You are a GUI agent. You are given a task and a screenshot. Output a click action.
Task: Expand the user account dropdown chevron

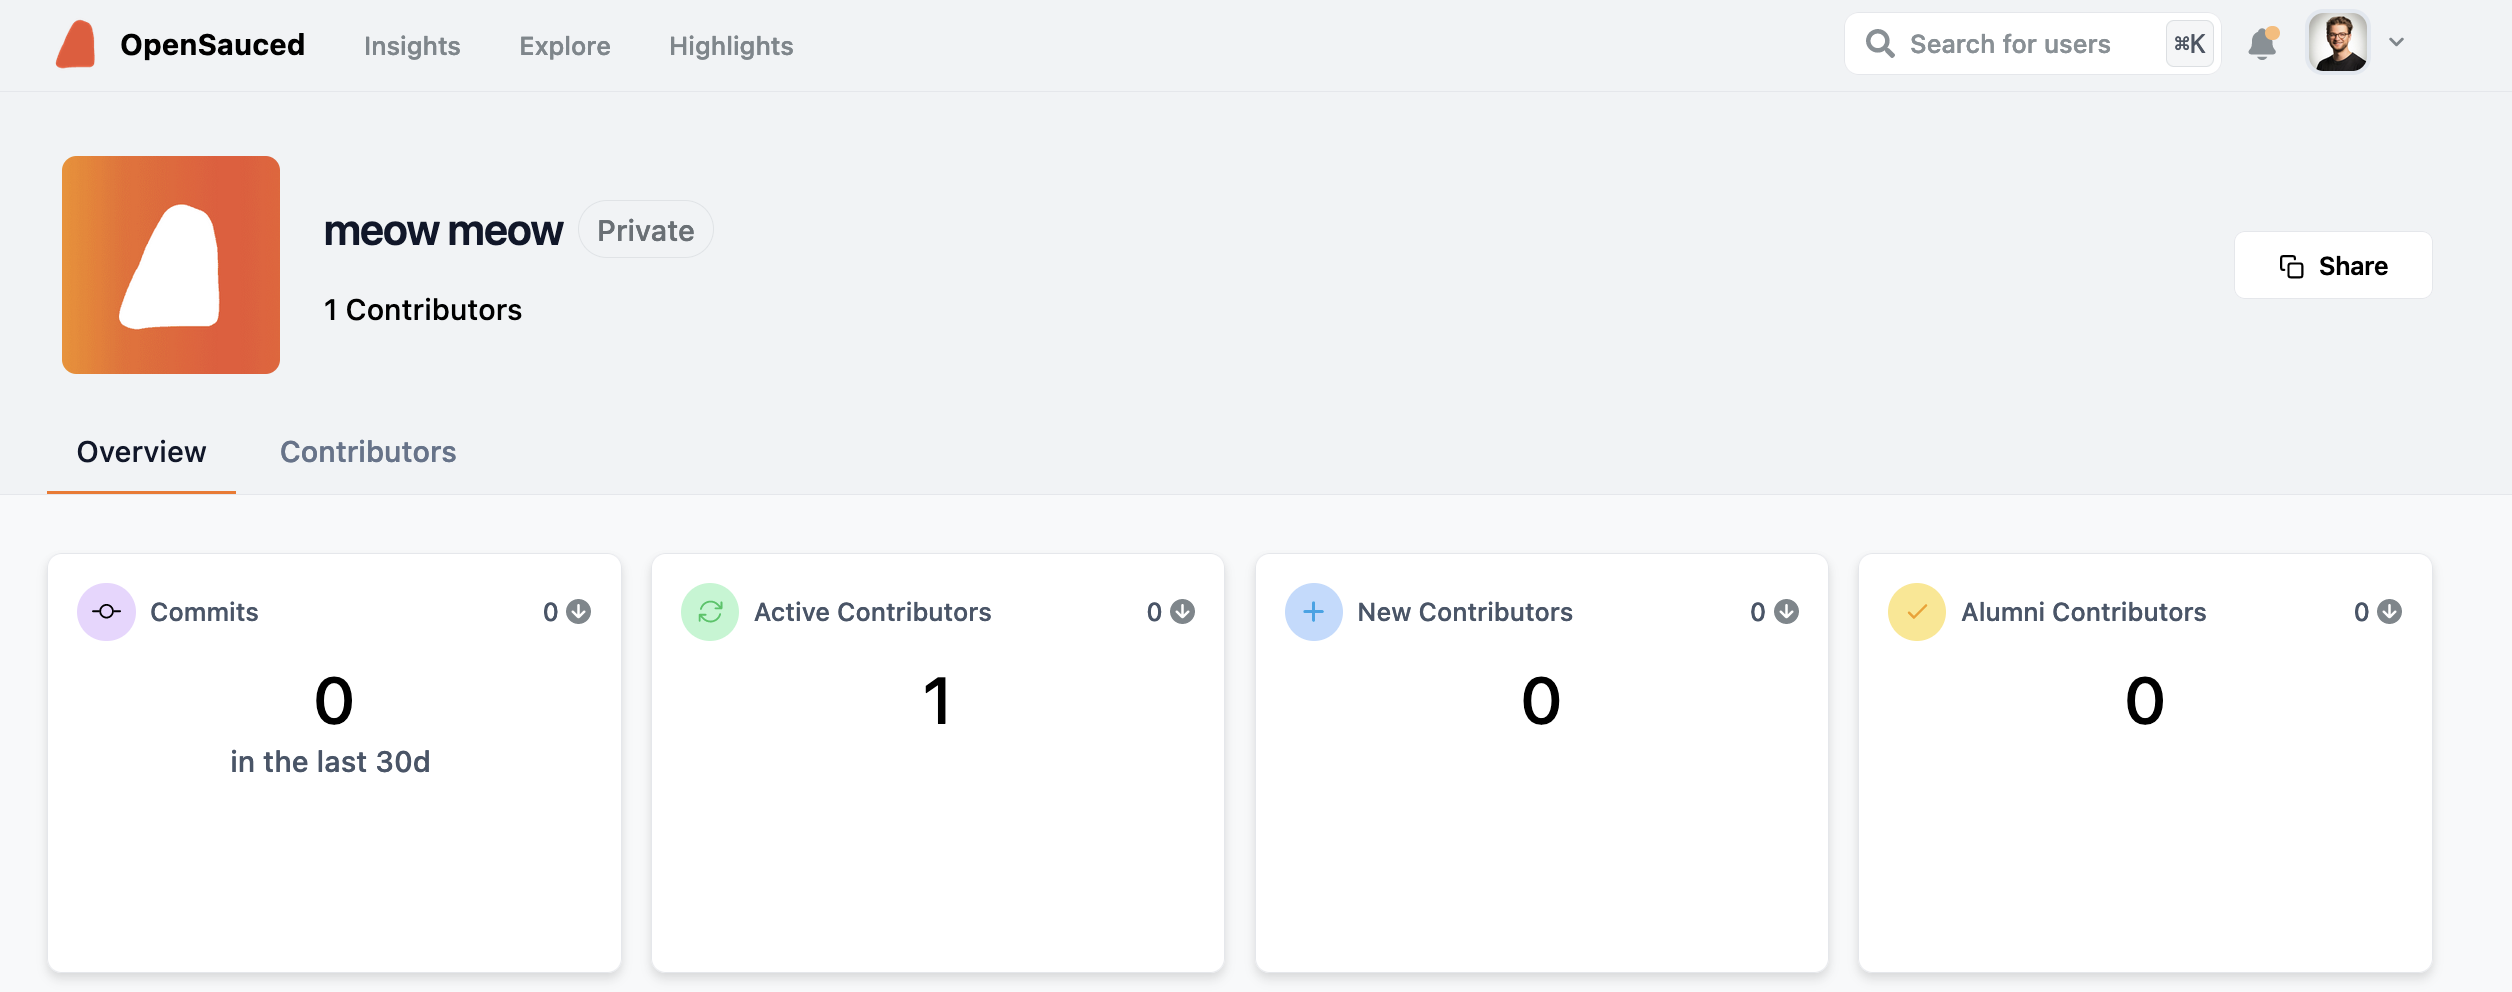[2396, 42]
